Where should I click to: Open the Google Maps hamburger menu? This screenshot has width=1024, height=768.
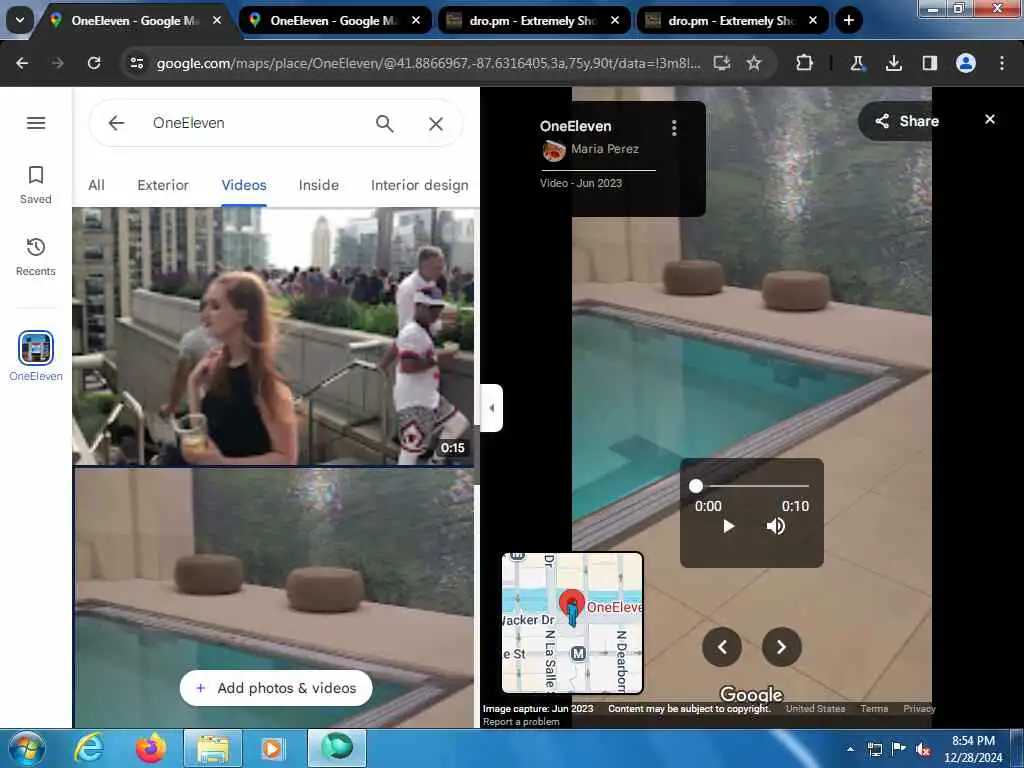pyautogui.click(x=36, y=123)
